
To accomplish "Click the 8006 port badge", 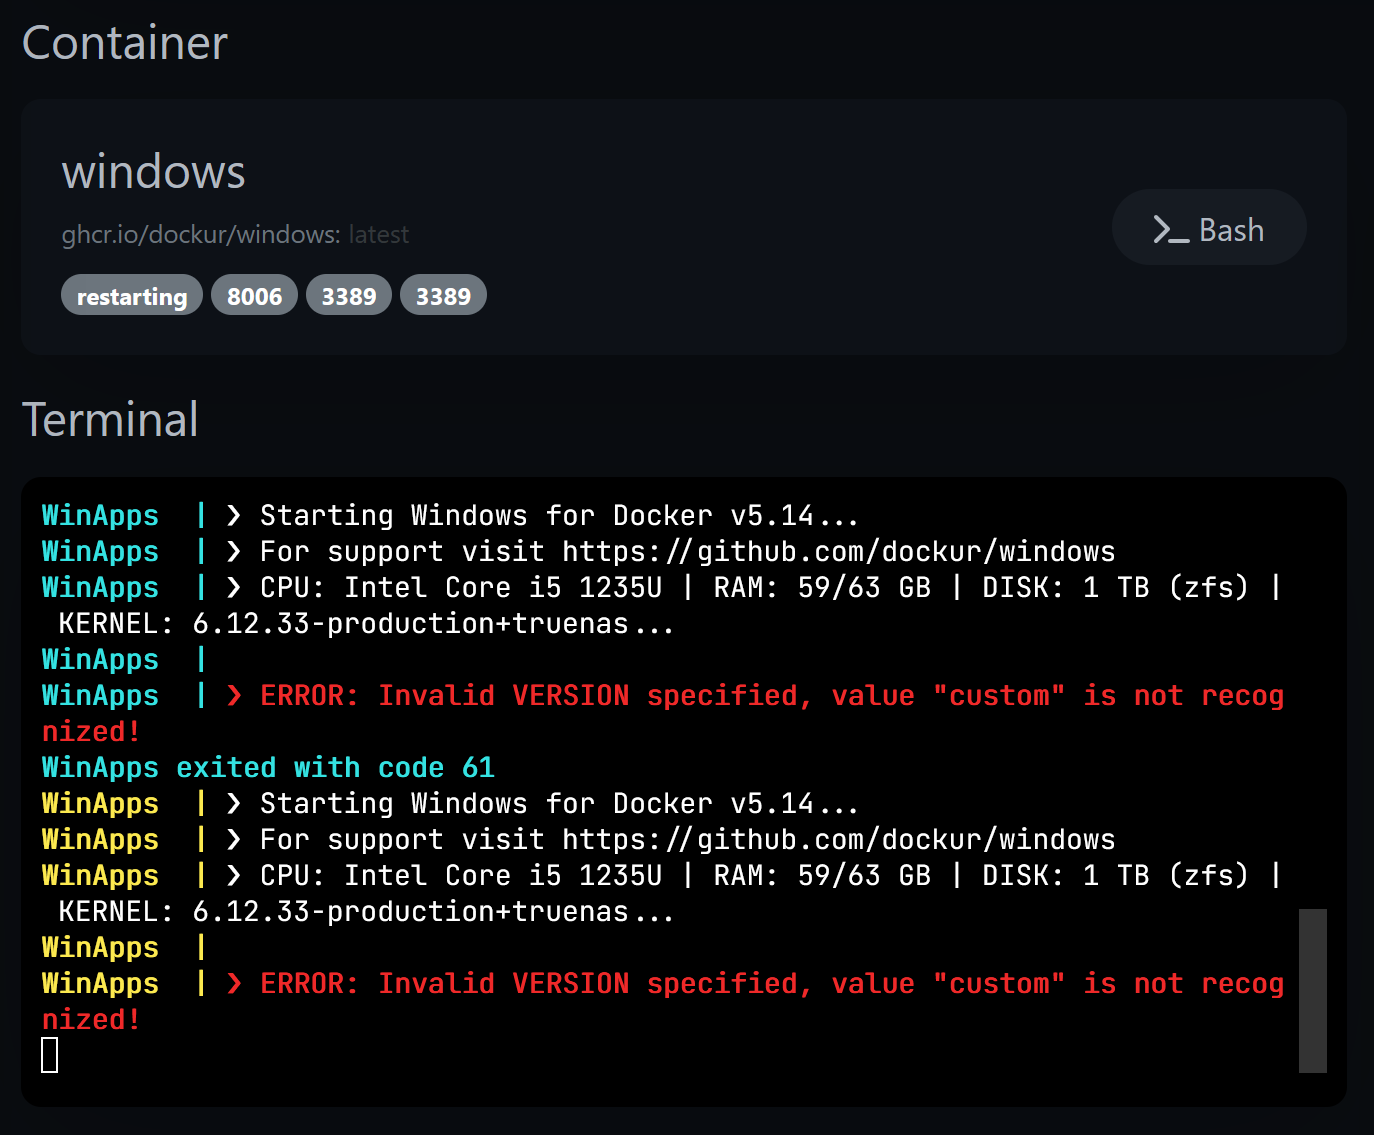I will coord(254,295).
